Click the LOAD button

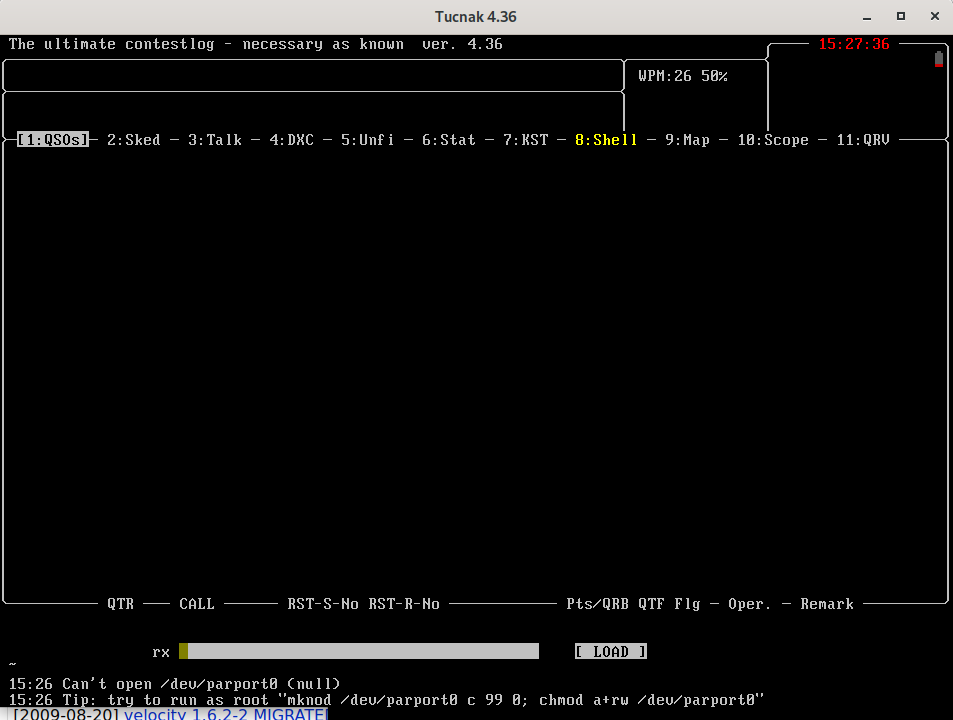coord(611,651)
